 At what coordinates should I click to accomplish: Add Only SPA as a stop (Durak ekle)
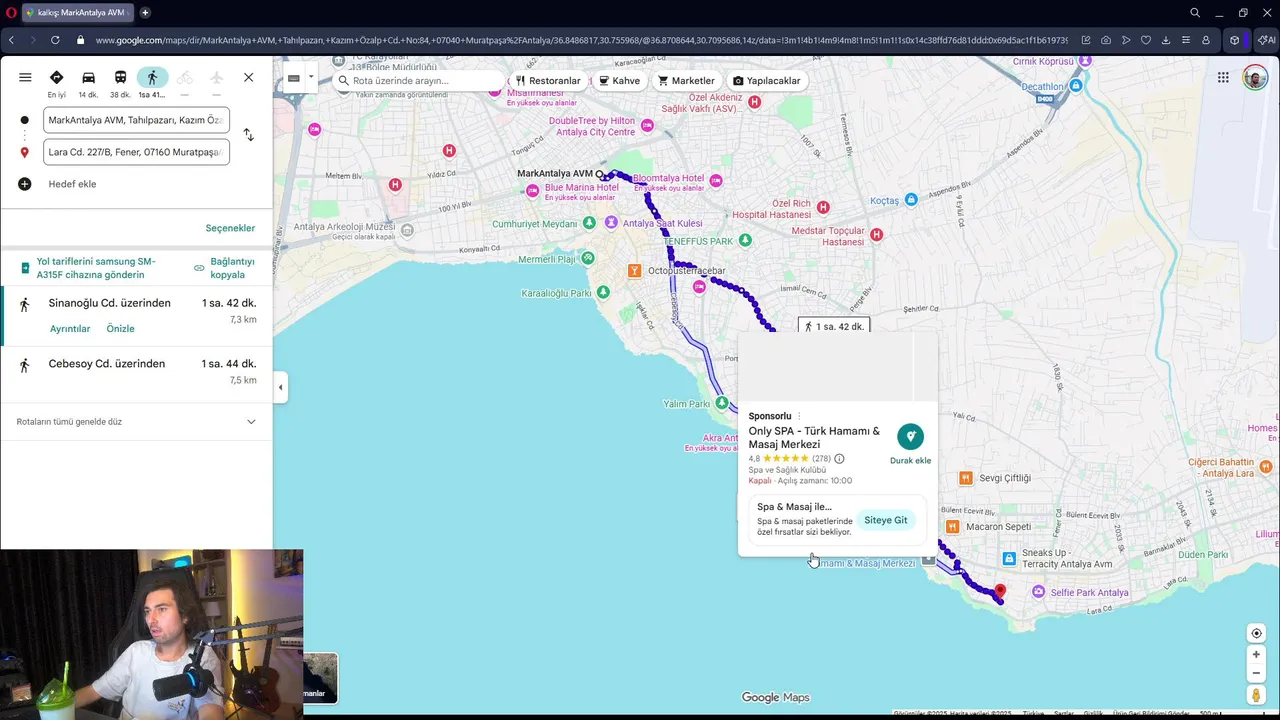click(x=910, y=444)
